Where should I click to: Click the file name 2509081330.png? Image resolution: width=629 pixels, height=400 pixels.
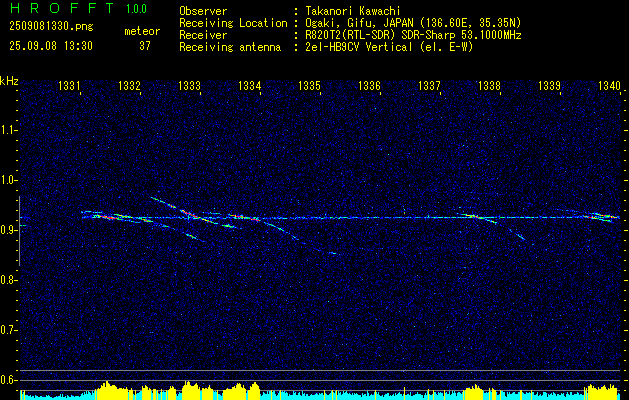click(51, 27)
